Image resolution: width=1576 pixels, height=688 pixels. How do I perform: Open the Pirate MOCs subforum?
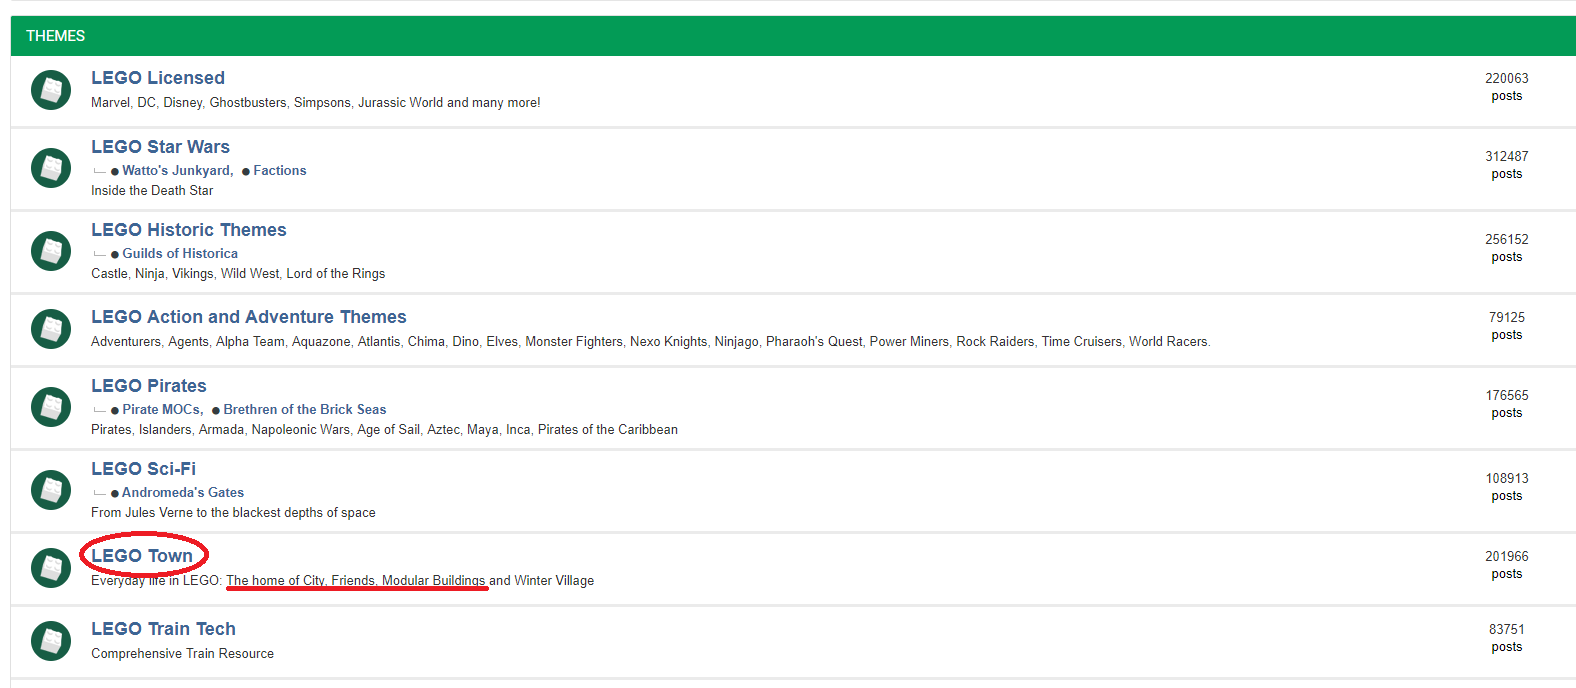(x=162, y=410)
